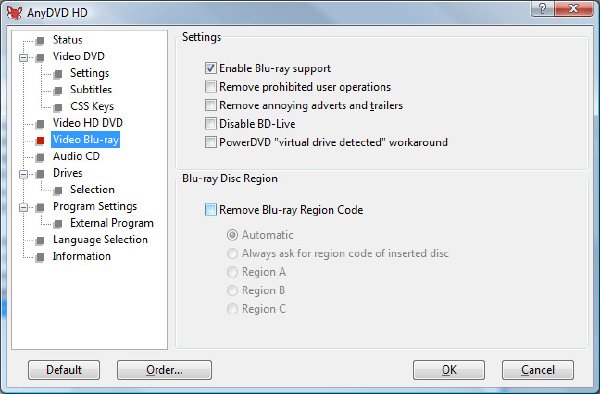Click the square icon next to Audio CD
This screenshot has width=600, height=394.
coord(40,157)
